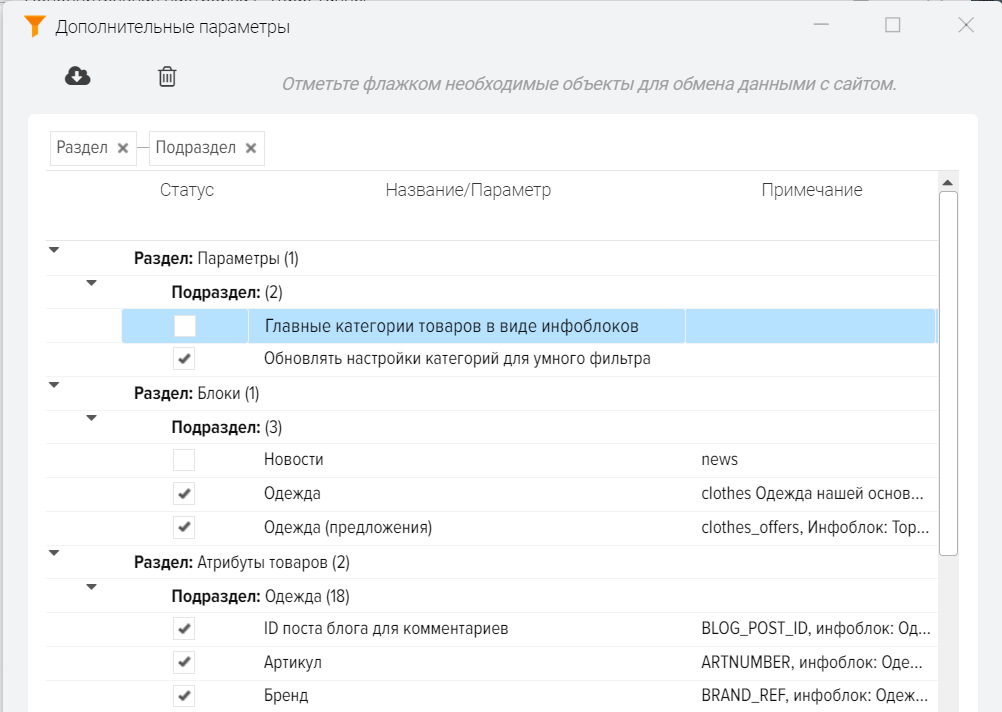Uncheck the Одежда (предложения) checkbox
Screen dimensions: 1002x712
(184, 527)
